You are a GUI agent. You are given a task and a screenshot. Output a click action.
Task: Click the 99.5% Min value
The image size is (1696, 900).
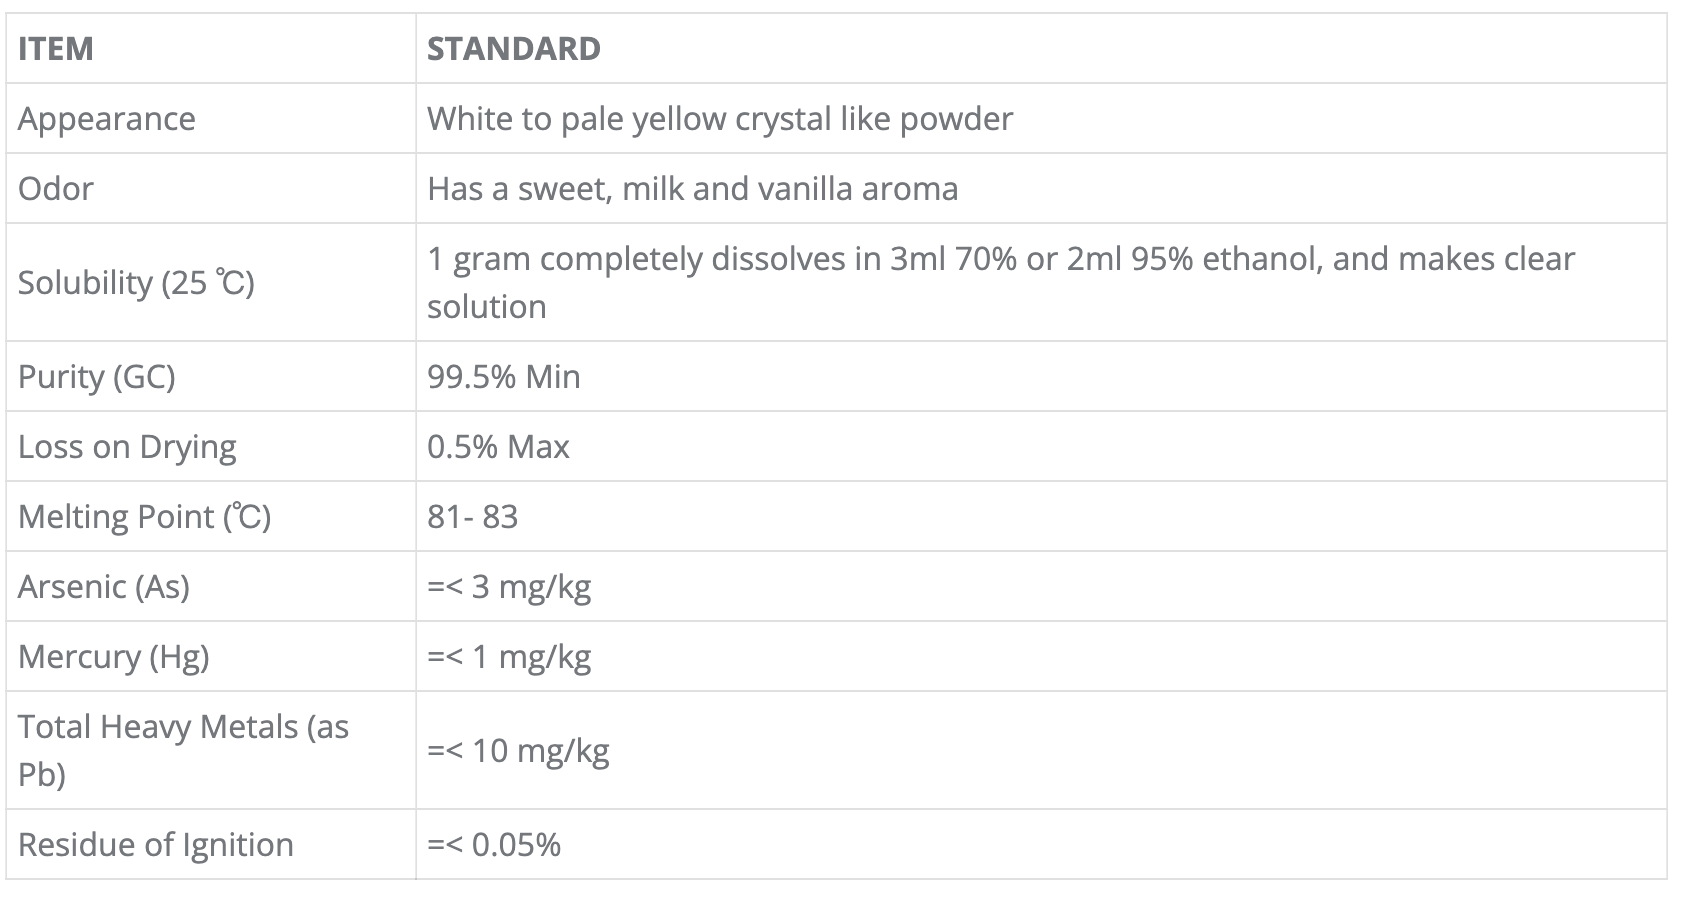(x=503, y=377)
